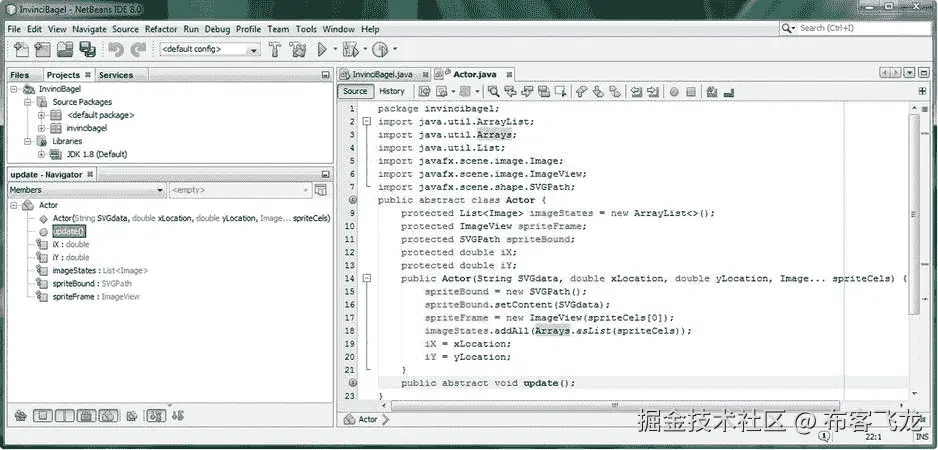Click the New Project toolbar icon
The image size is (938, 450).
click(42, 50)
